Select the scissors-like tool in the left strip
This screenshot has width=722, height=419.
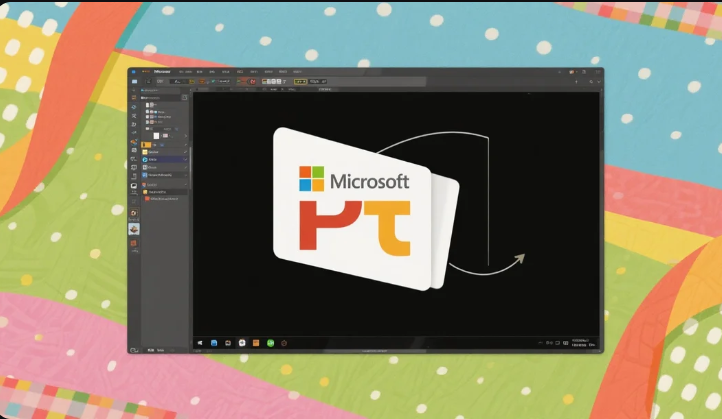(x=134, y=116)
